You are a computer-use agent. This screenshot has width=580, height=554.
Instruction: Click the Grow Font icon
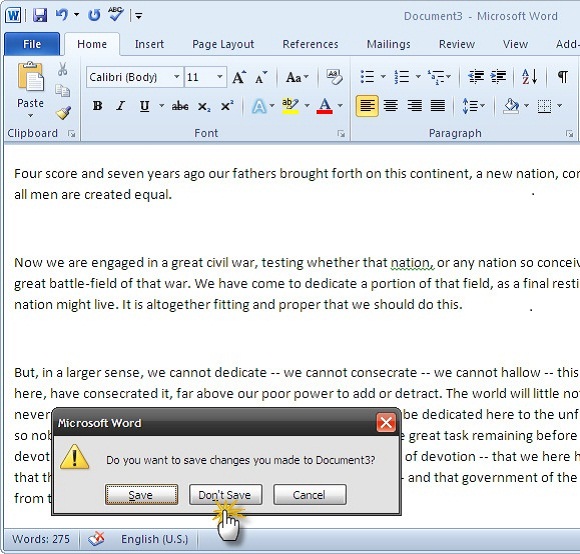239,77
